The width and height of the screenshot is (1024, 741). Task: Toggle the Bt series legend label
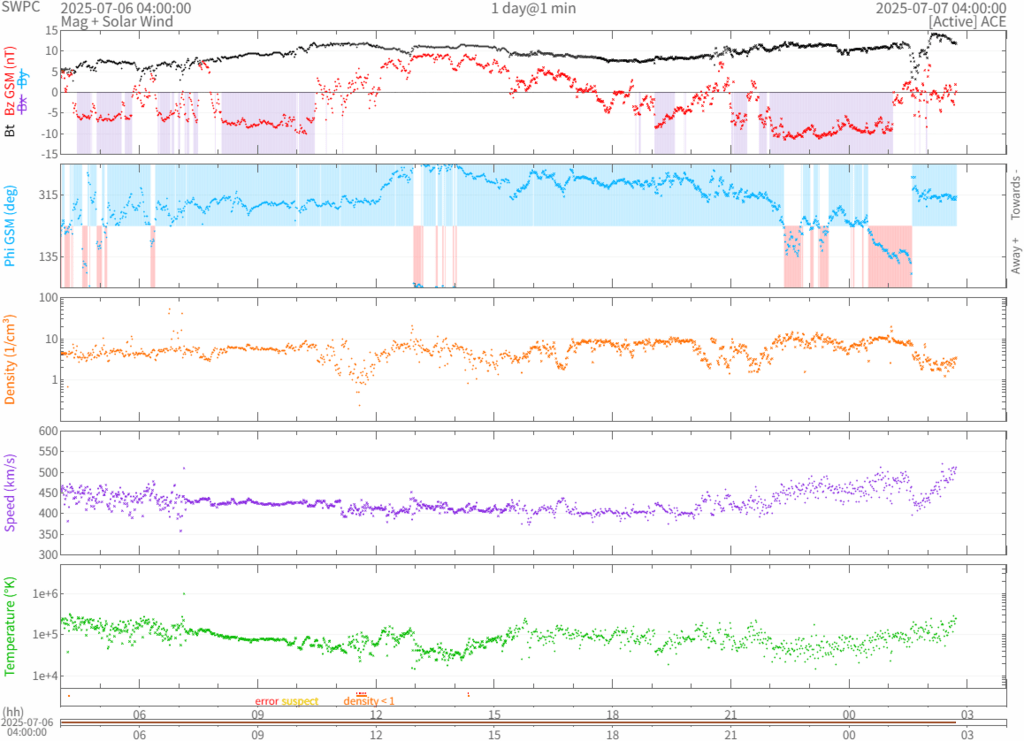pos(10,129)
